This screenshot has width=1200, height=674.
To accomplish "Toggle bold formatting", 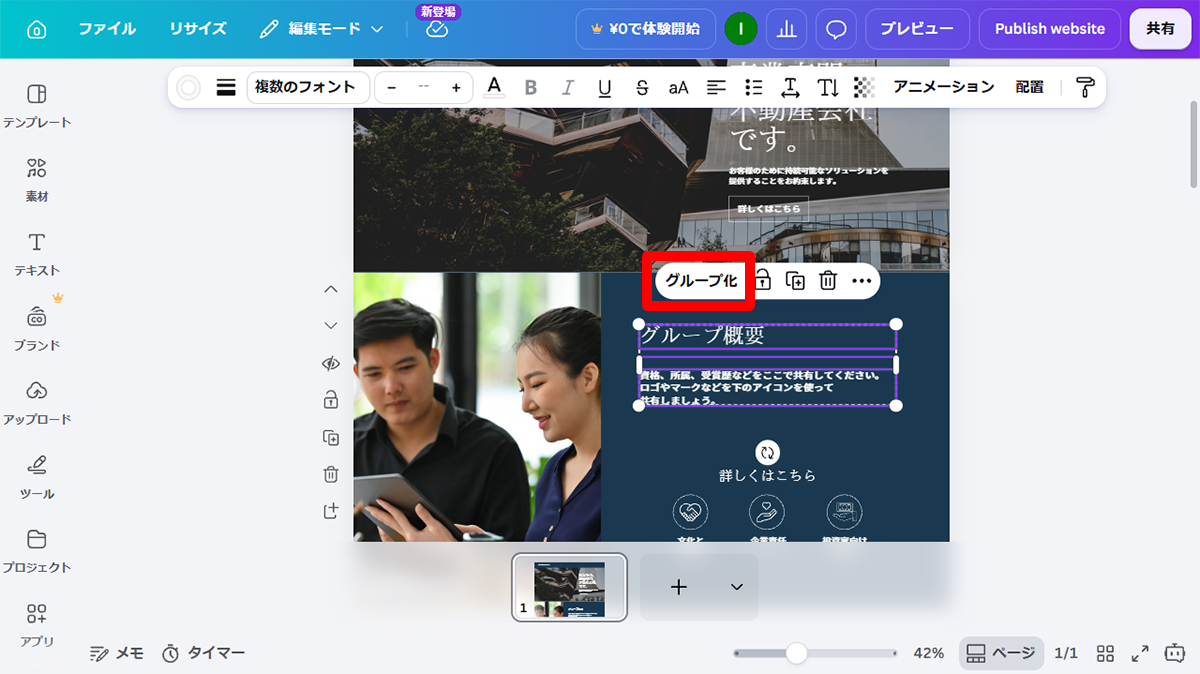I will [531, 87].
